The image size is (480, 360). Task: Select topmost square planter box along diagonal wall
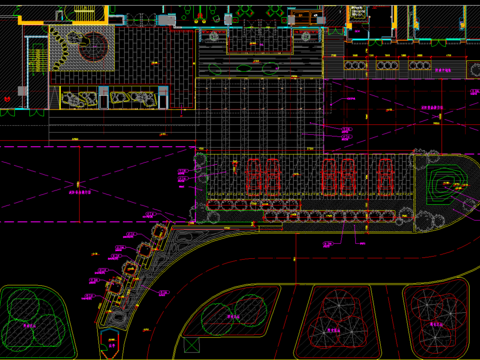click(x=159, y=231)
